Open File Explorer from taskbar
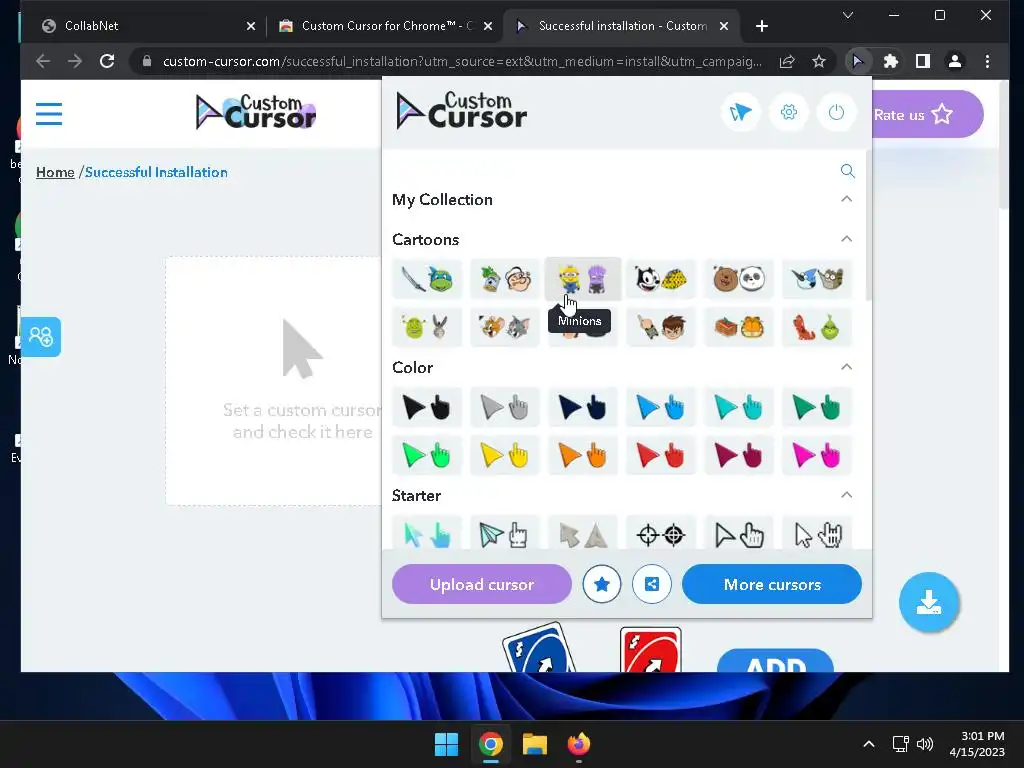 tap(534, 744)
